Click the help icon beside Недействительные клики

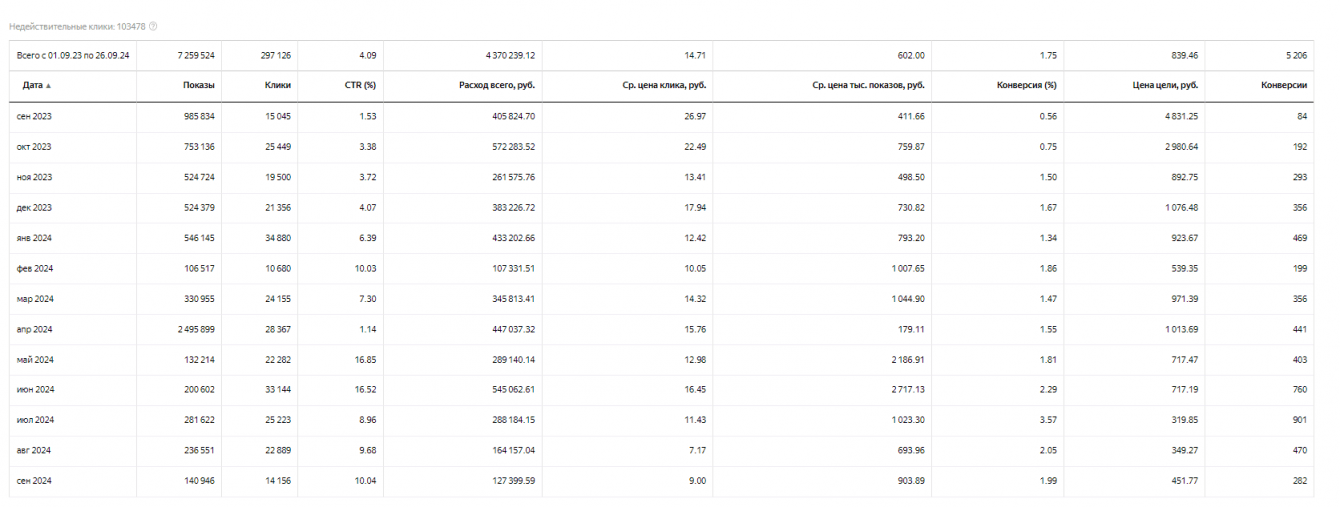tap(153, 26)
